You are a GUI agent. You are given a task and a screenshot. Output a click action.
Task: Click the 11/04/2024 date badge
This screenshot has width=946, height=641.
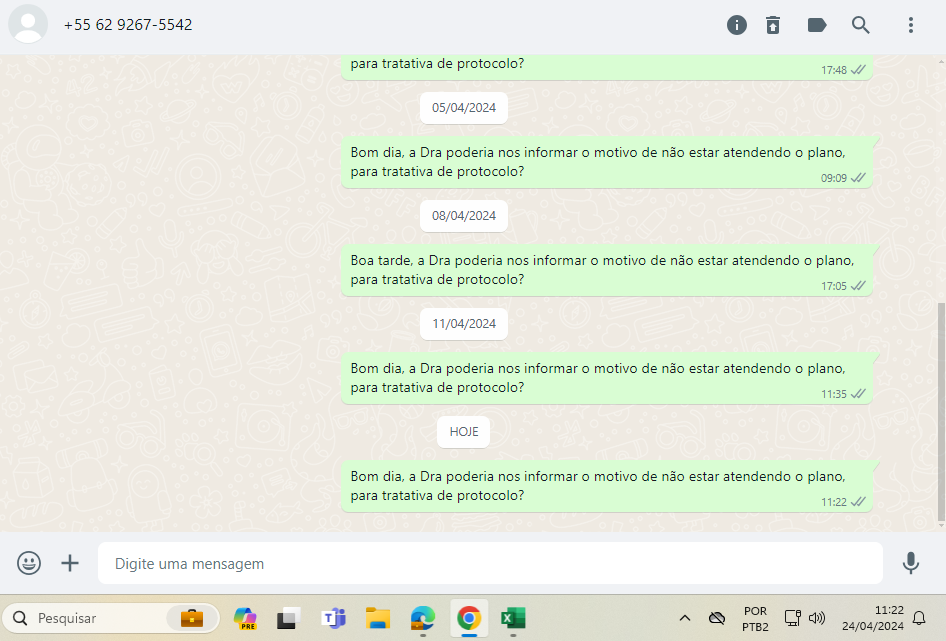click(x=464, y=324)
